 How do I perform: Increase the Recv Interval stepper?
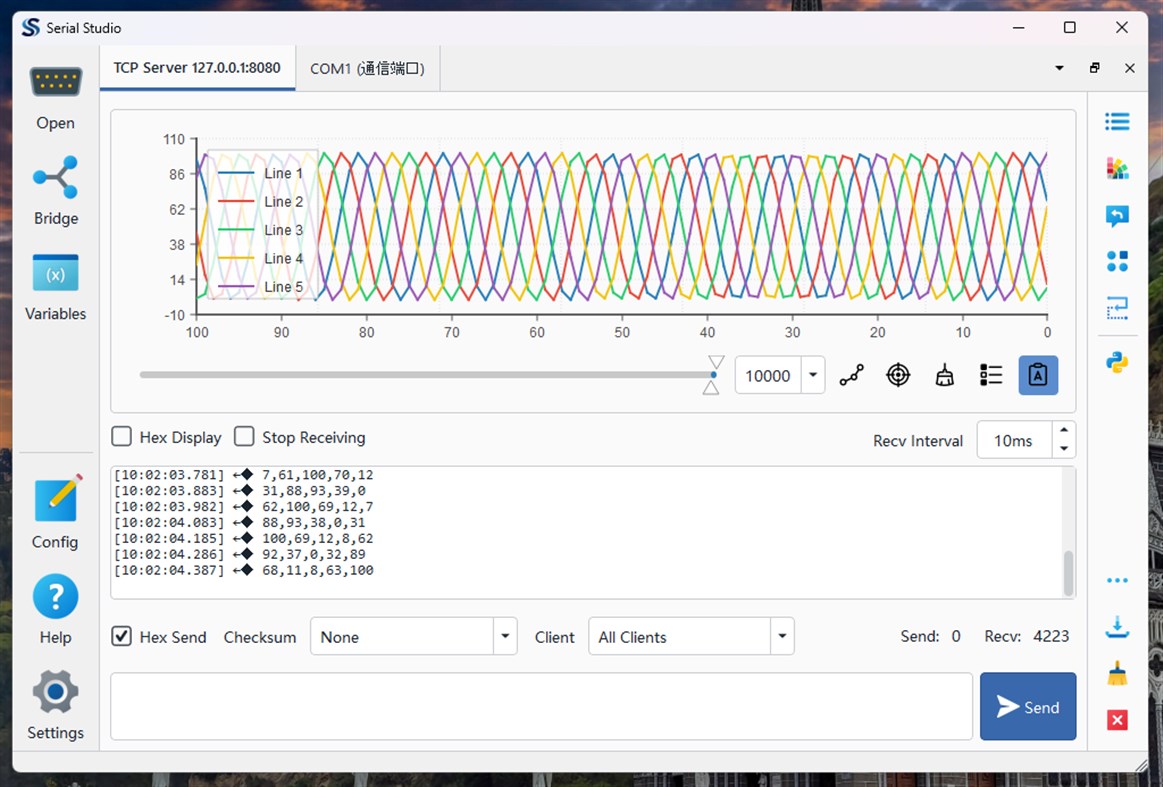click(x=1064, y=430)
